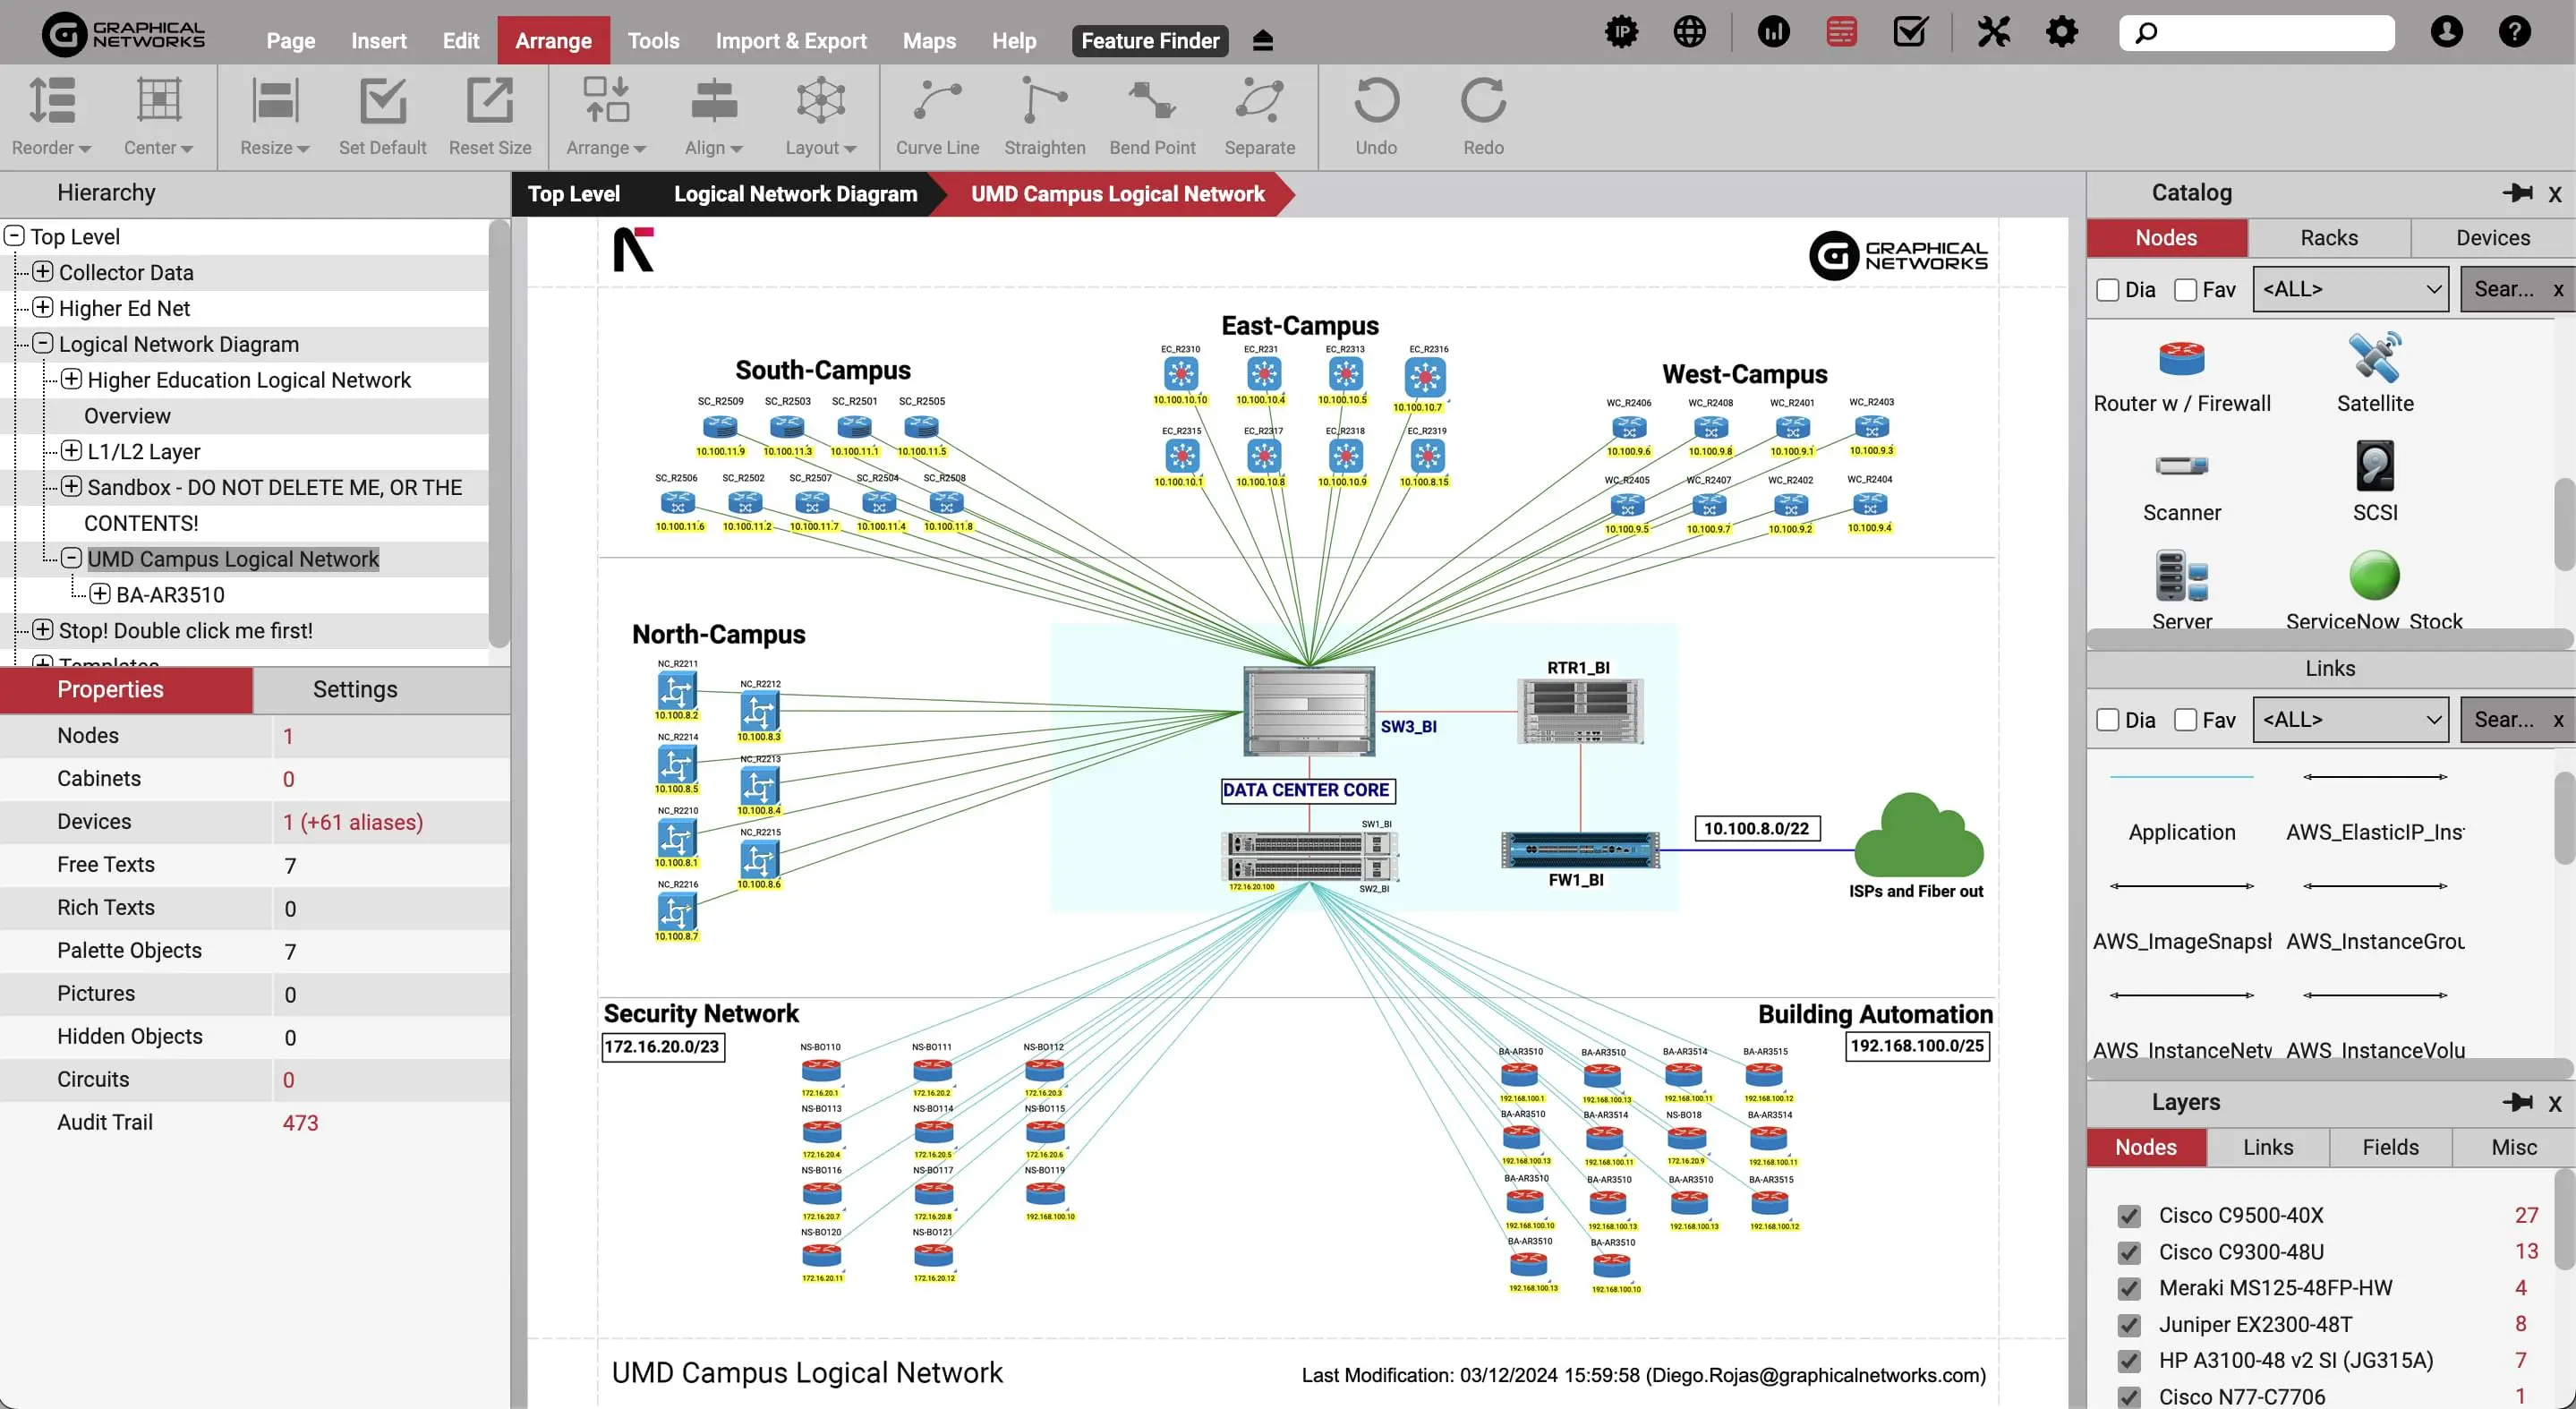Click the Separate links tool
Viewport: 2576px width, 1409px height.
click(1259, 102)
